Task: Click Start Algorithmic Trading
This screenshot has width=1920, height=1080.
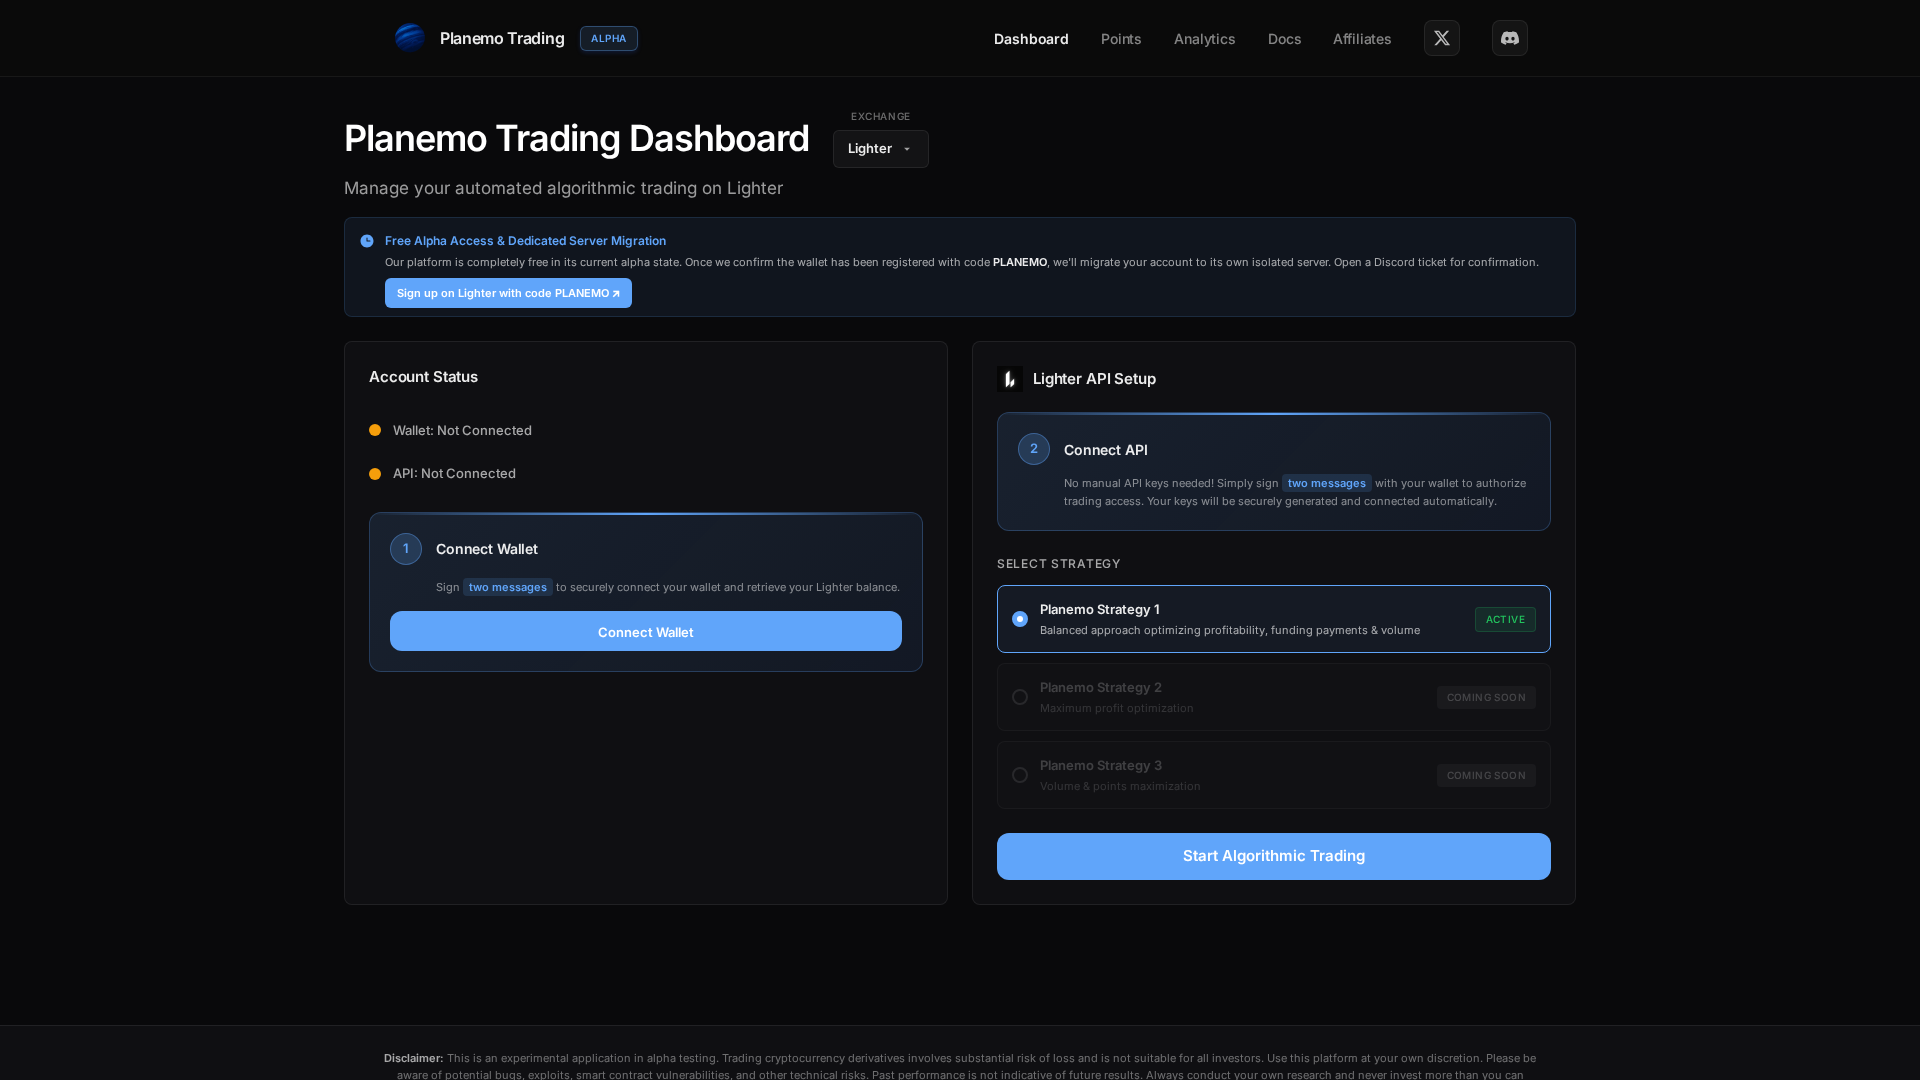Action: coord(1273,856)
